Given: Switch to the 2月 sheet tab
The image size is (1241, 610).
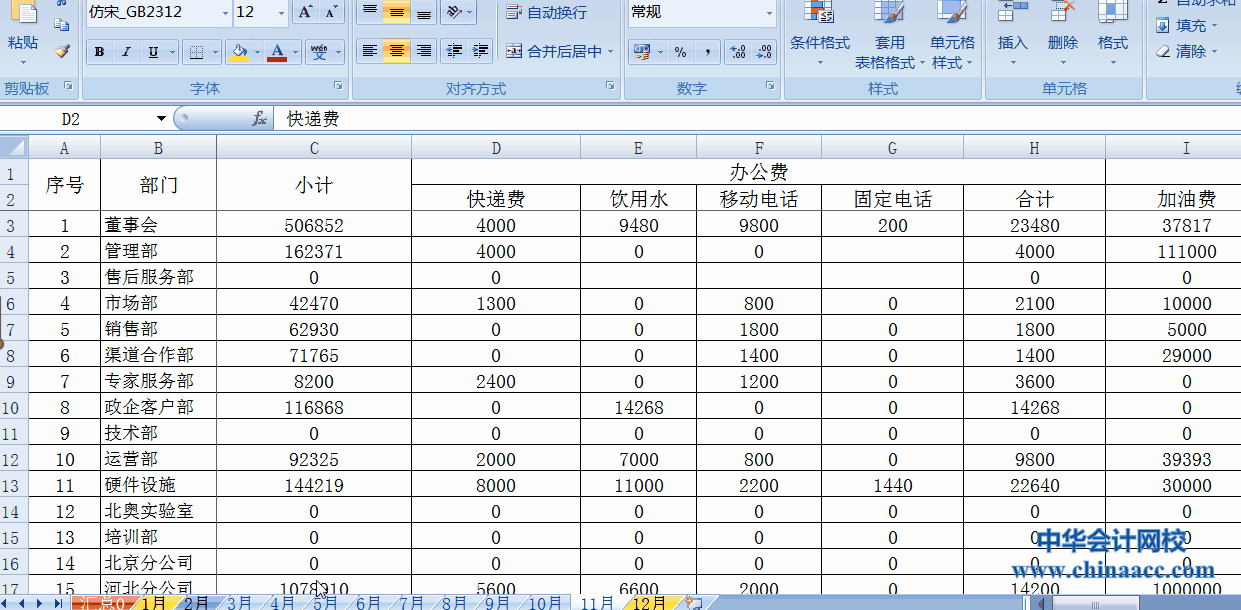Looking at the screenshot, I should click(196, 603).
